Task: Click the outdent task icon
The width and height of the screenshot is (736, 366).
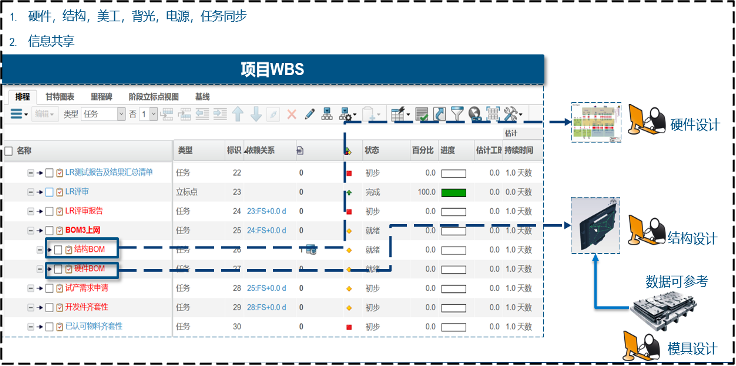Action: [x=202, y=114]
